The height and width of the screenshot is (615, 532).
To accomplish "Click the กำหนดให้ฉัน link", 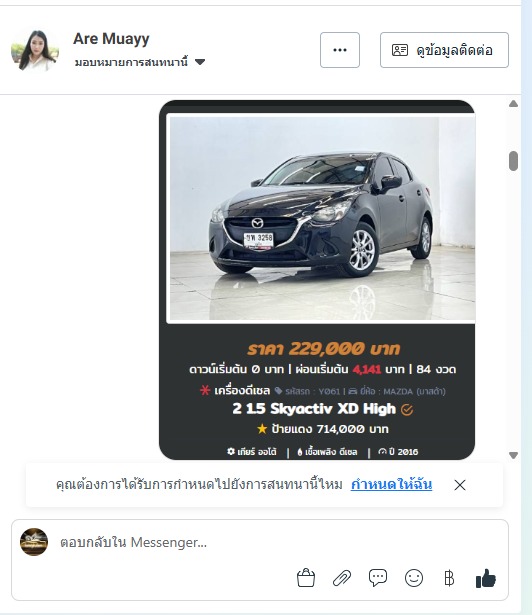I will pyautogui.click(x=391, y=484).
